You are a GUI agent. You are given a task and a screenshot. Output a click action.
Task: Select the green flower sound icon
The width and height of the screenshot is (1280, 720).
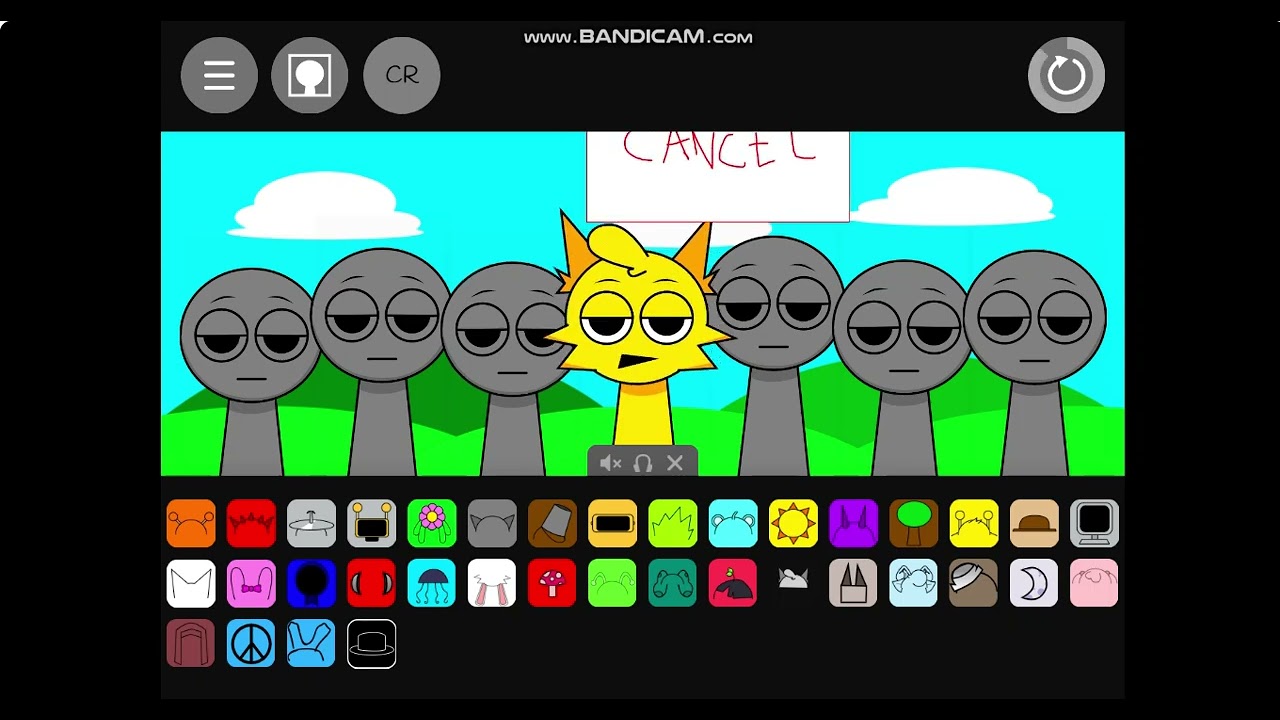432,524
